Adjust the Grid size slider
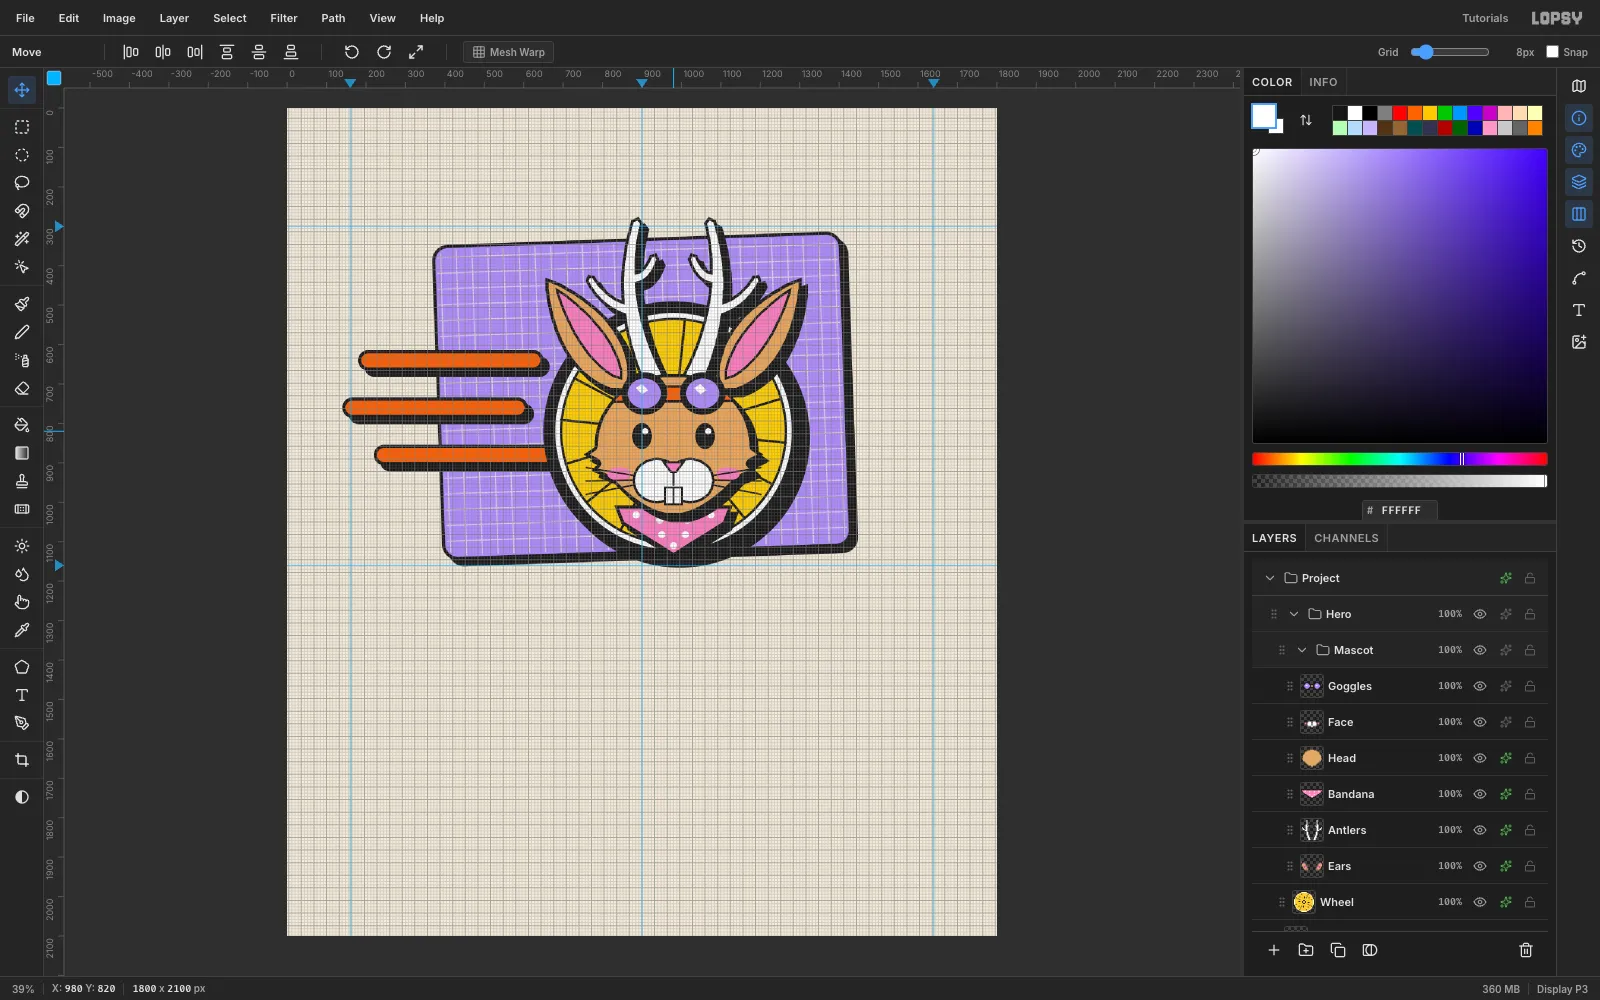The height and width of the screenshot is (1000, 1600). coord(1450,52)
